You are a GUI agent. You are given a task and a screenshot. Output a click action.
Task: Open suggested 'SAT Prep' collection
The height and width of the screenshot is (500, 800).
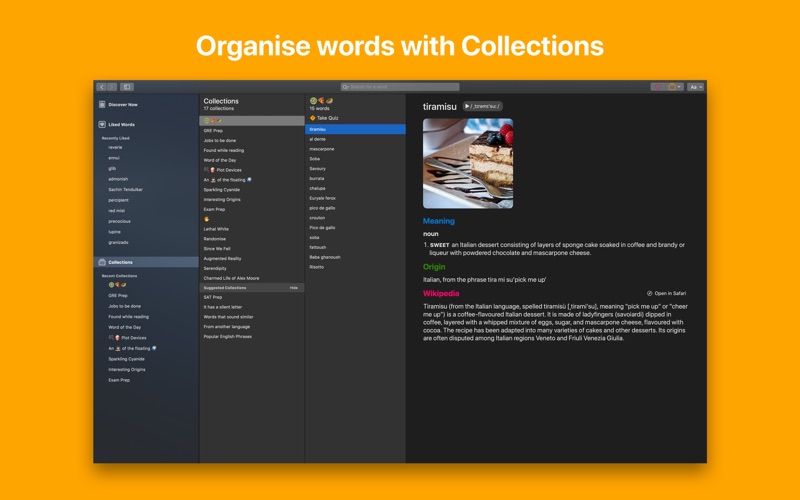click(213, 297)
